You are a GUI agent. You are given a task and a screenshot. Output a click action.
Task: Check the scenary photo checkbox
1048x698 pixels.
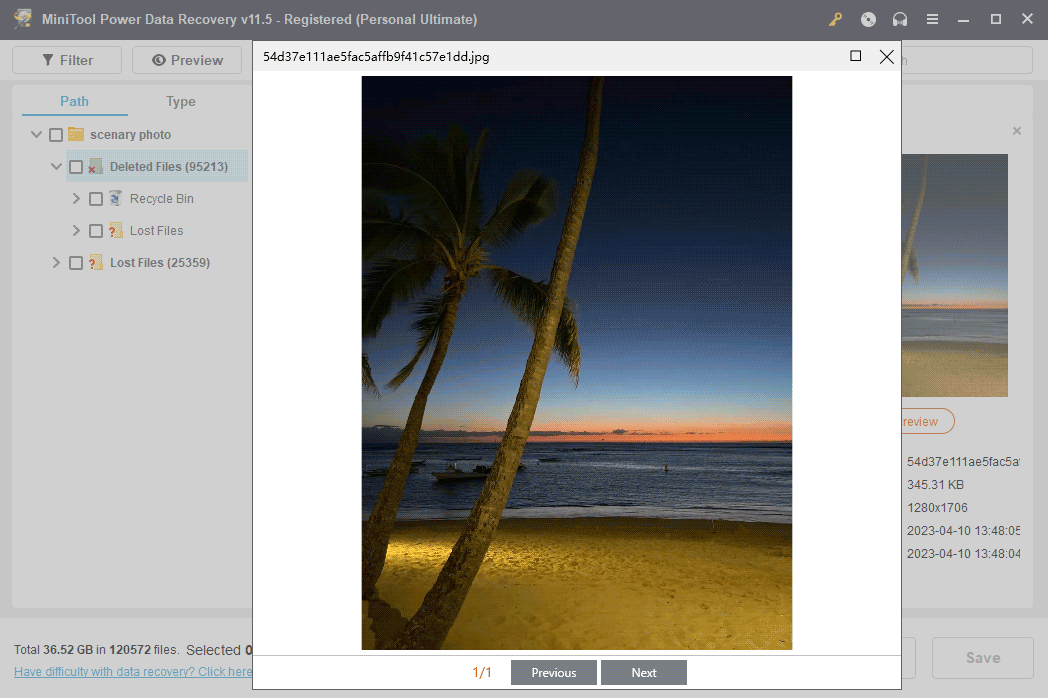click(x=56, y=135)
